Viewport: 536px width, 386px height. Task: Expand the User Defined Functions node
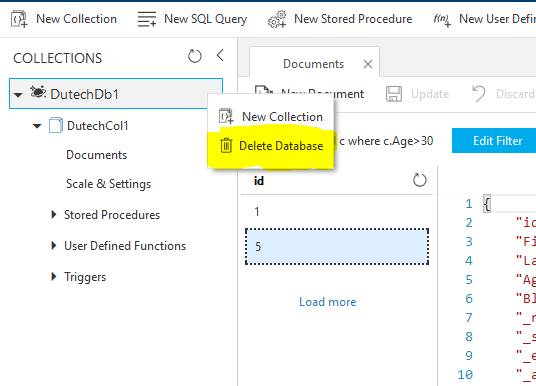[x=54, y=245]
